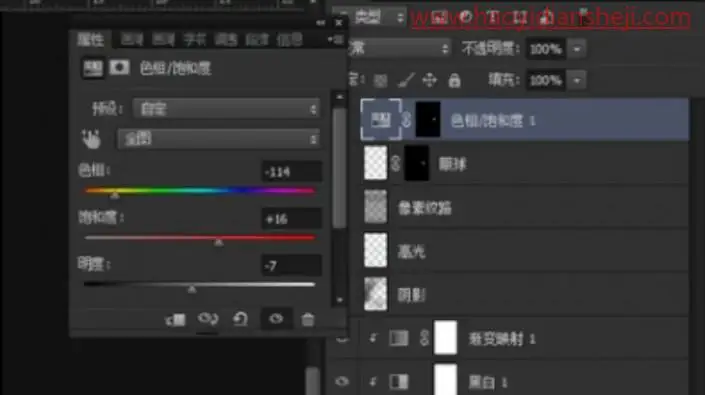Clip adjustment to layer below button

(x=175, y=320)
